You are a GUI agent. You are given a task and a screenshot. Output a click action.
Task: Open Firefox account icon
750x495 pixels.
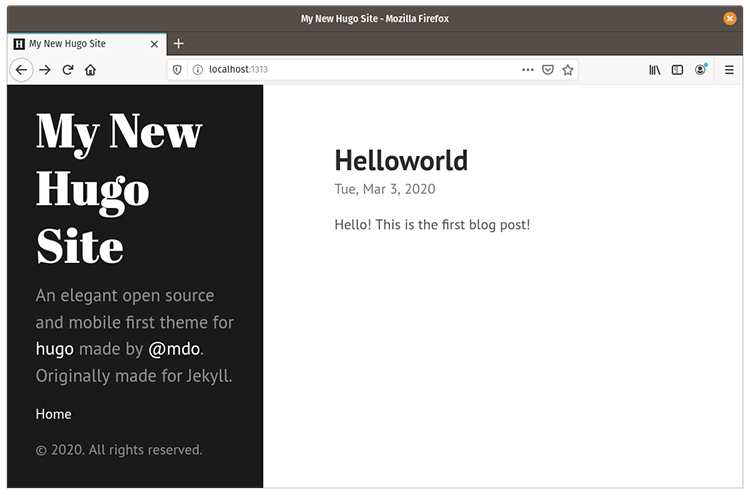[700, 70]
